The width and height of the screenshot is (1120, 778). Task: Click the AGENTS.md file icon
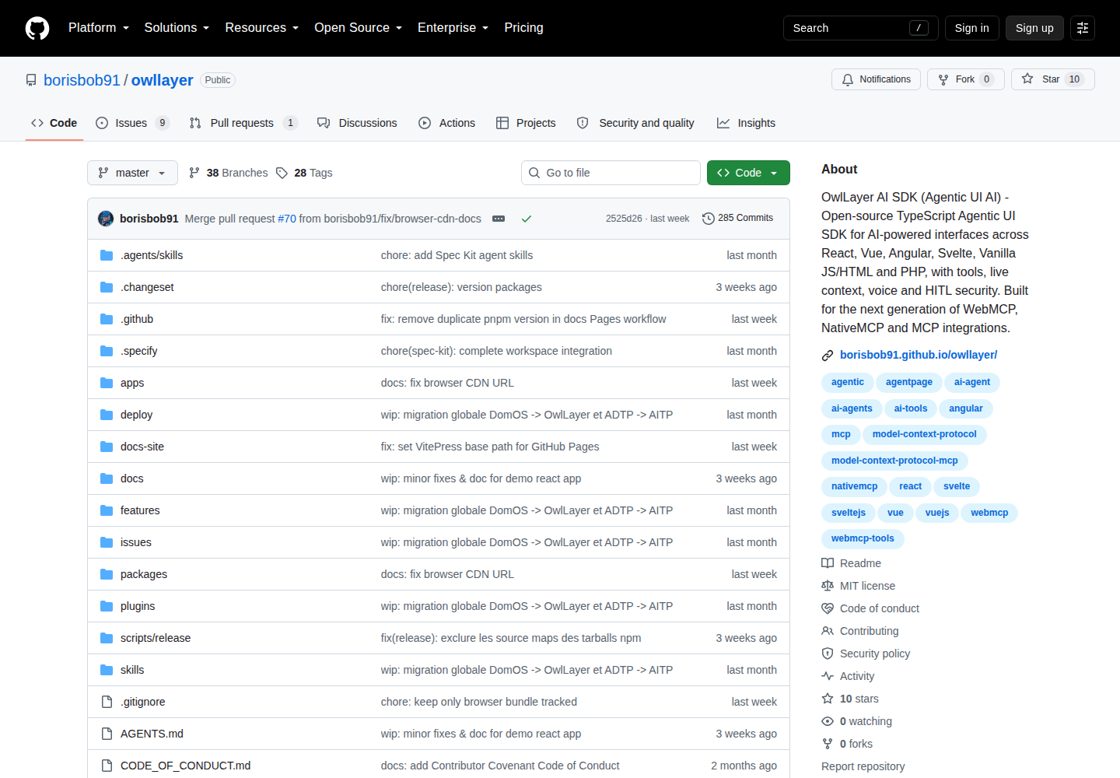click(106, 734)
